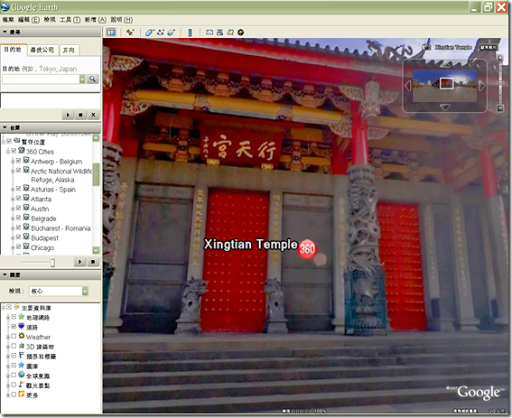
Task: Select the Add Path tool
Action: tap(160, 32)
